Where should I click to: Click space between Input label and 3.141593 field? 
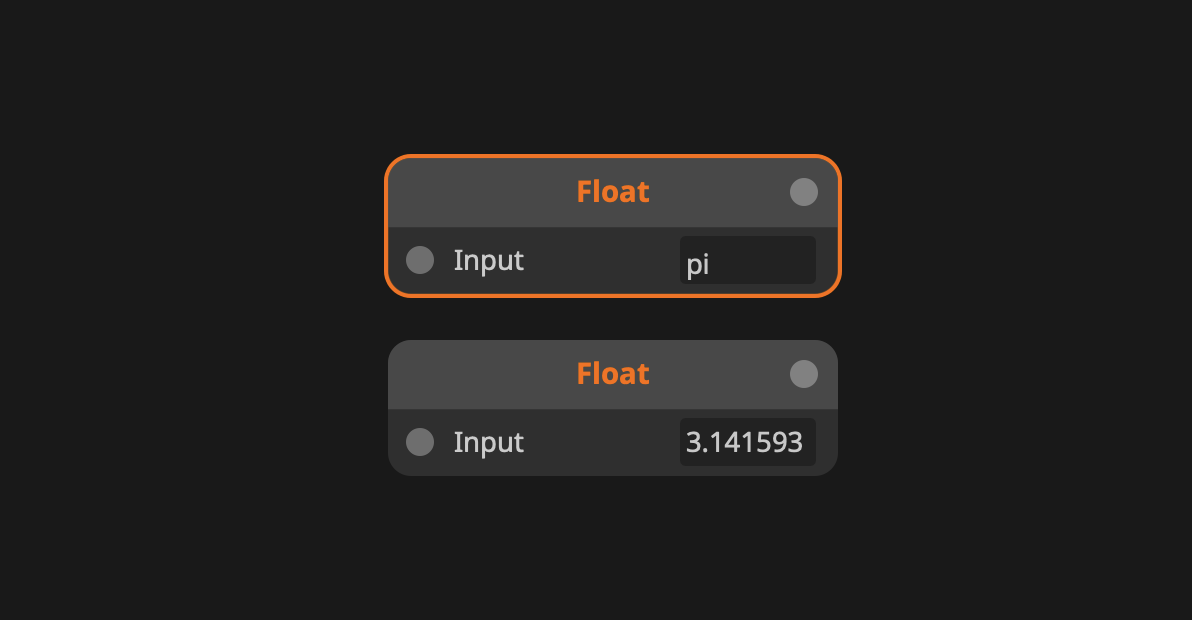[600, 442]
